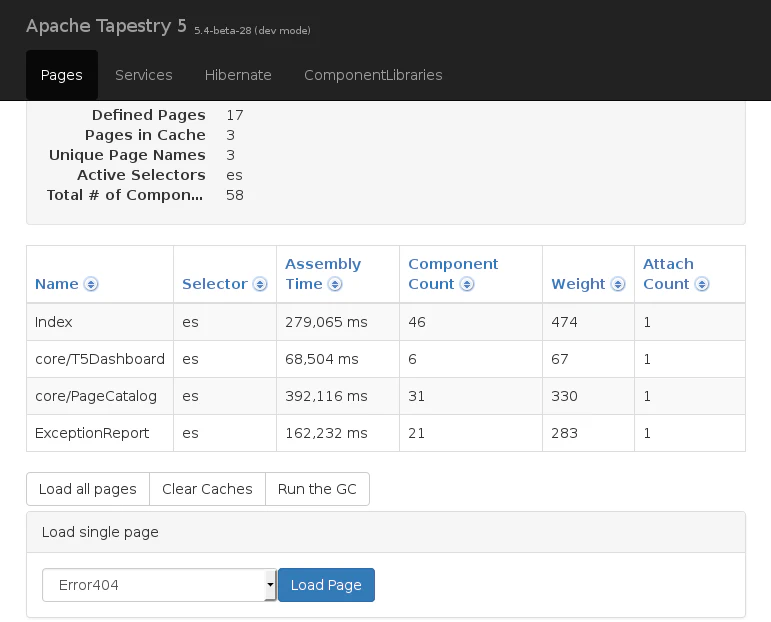Open the ComponentLibraries tab
The image size is (771, 622).
tap(373, 75)
